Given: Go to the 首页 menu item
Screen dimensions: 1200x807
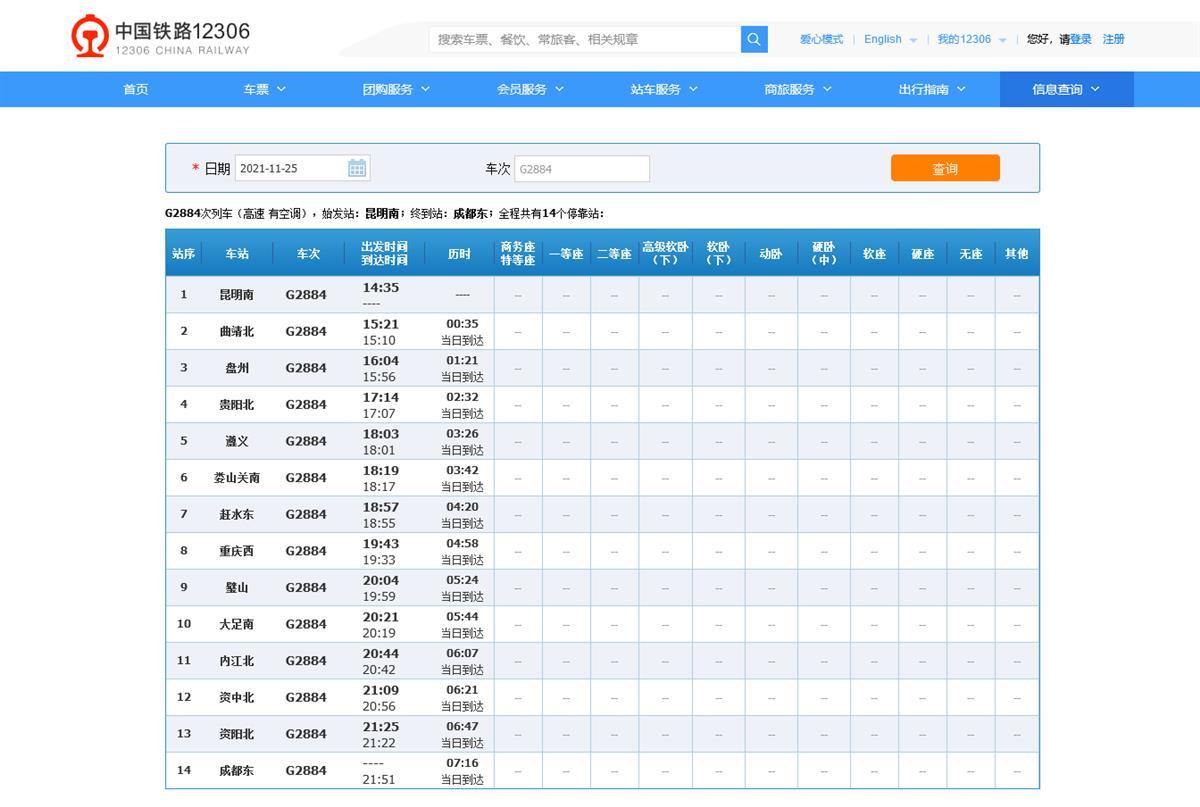Looking at the screenshot, I should click(x=136, y=89).
